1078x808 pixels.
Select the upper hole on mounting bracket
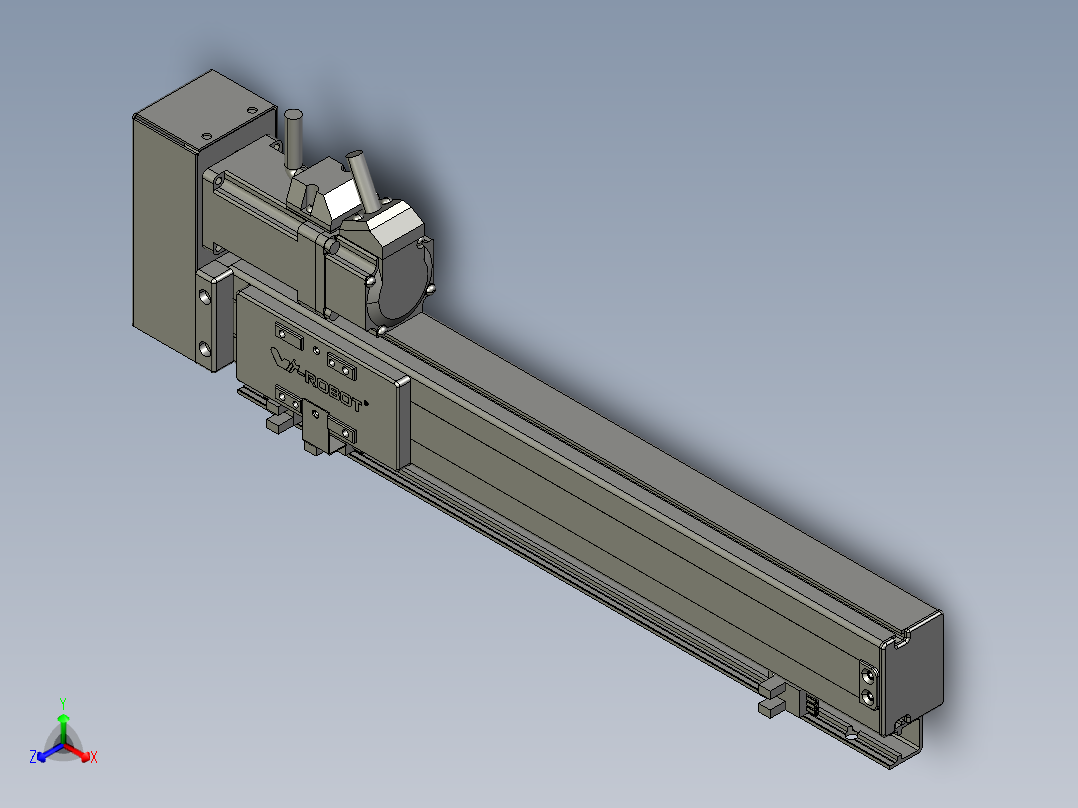[x=206, y=297]
